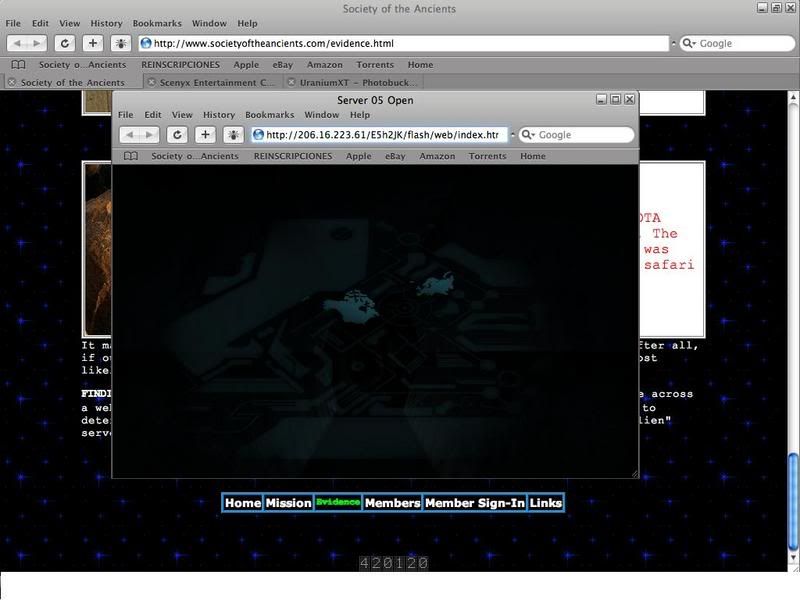
Task: Click North America map in flash content
Action: (352, 306)
